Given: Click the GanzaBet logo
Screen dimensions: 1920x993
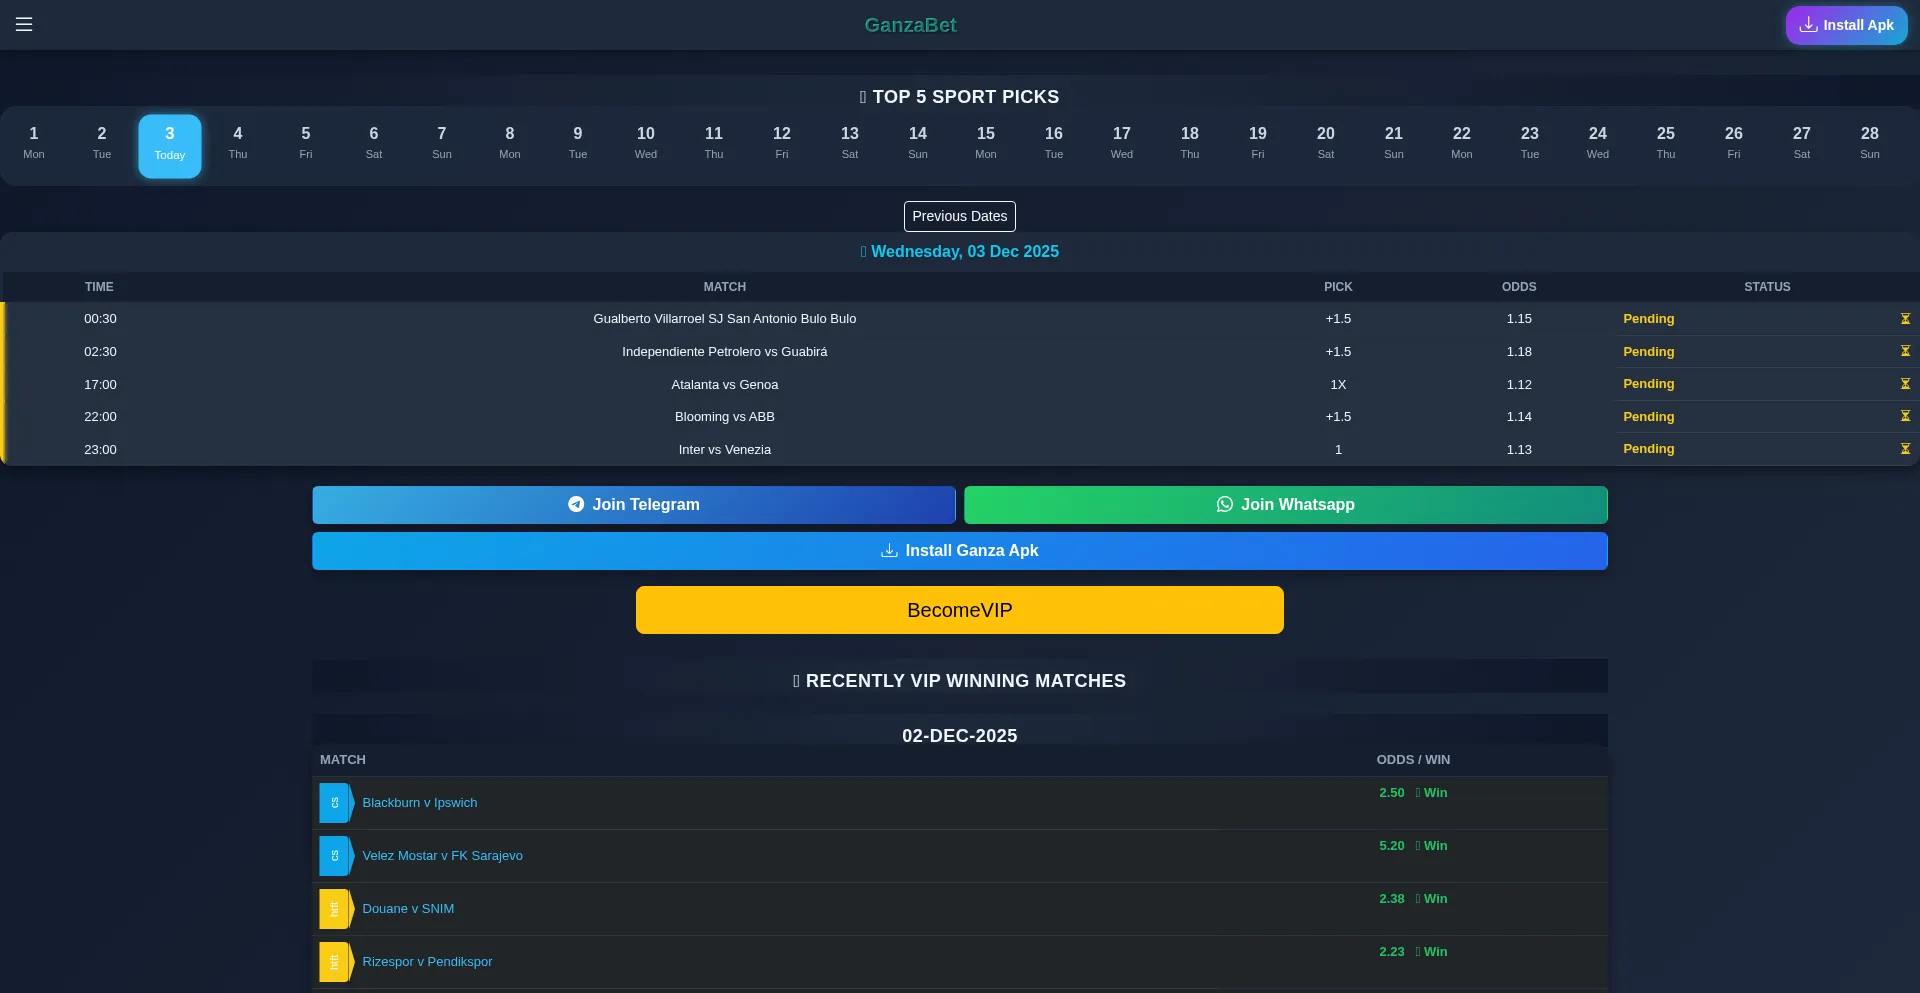Looking at the screenshot, I should (x=910, y=25).
